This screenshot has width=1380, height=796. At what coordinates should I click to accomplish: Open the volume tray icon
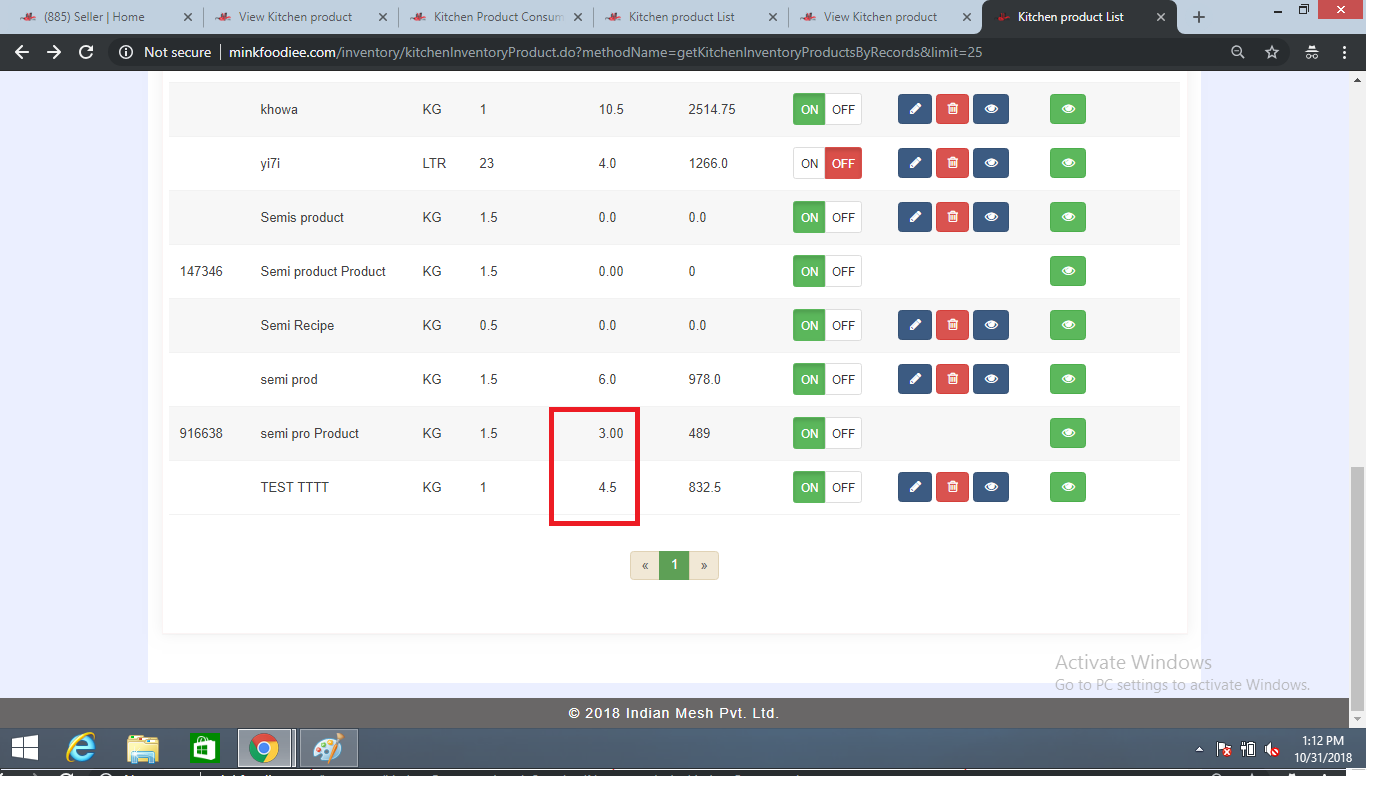tap(1272, 749)
